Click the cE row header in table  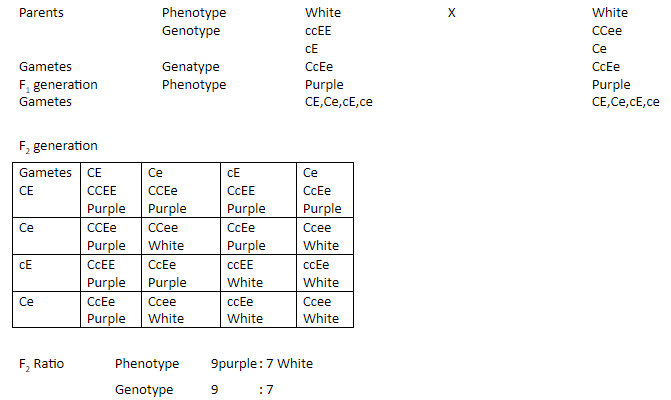[28, 264]
